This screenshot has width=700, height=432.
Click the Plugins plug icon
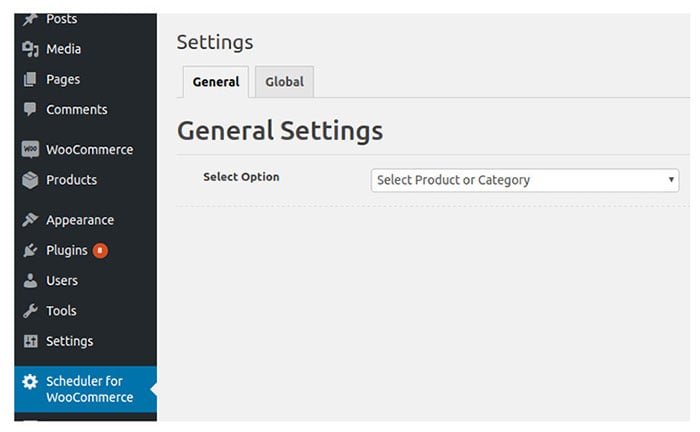coord(30,250)
